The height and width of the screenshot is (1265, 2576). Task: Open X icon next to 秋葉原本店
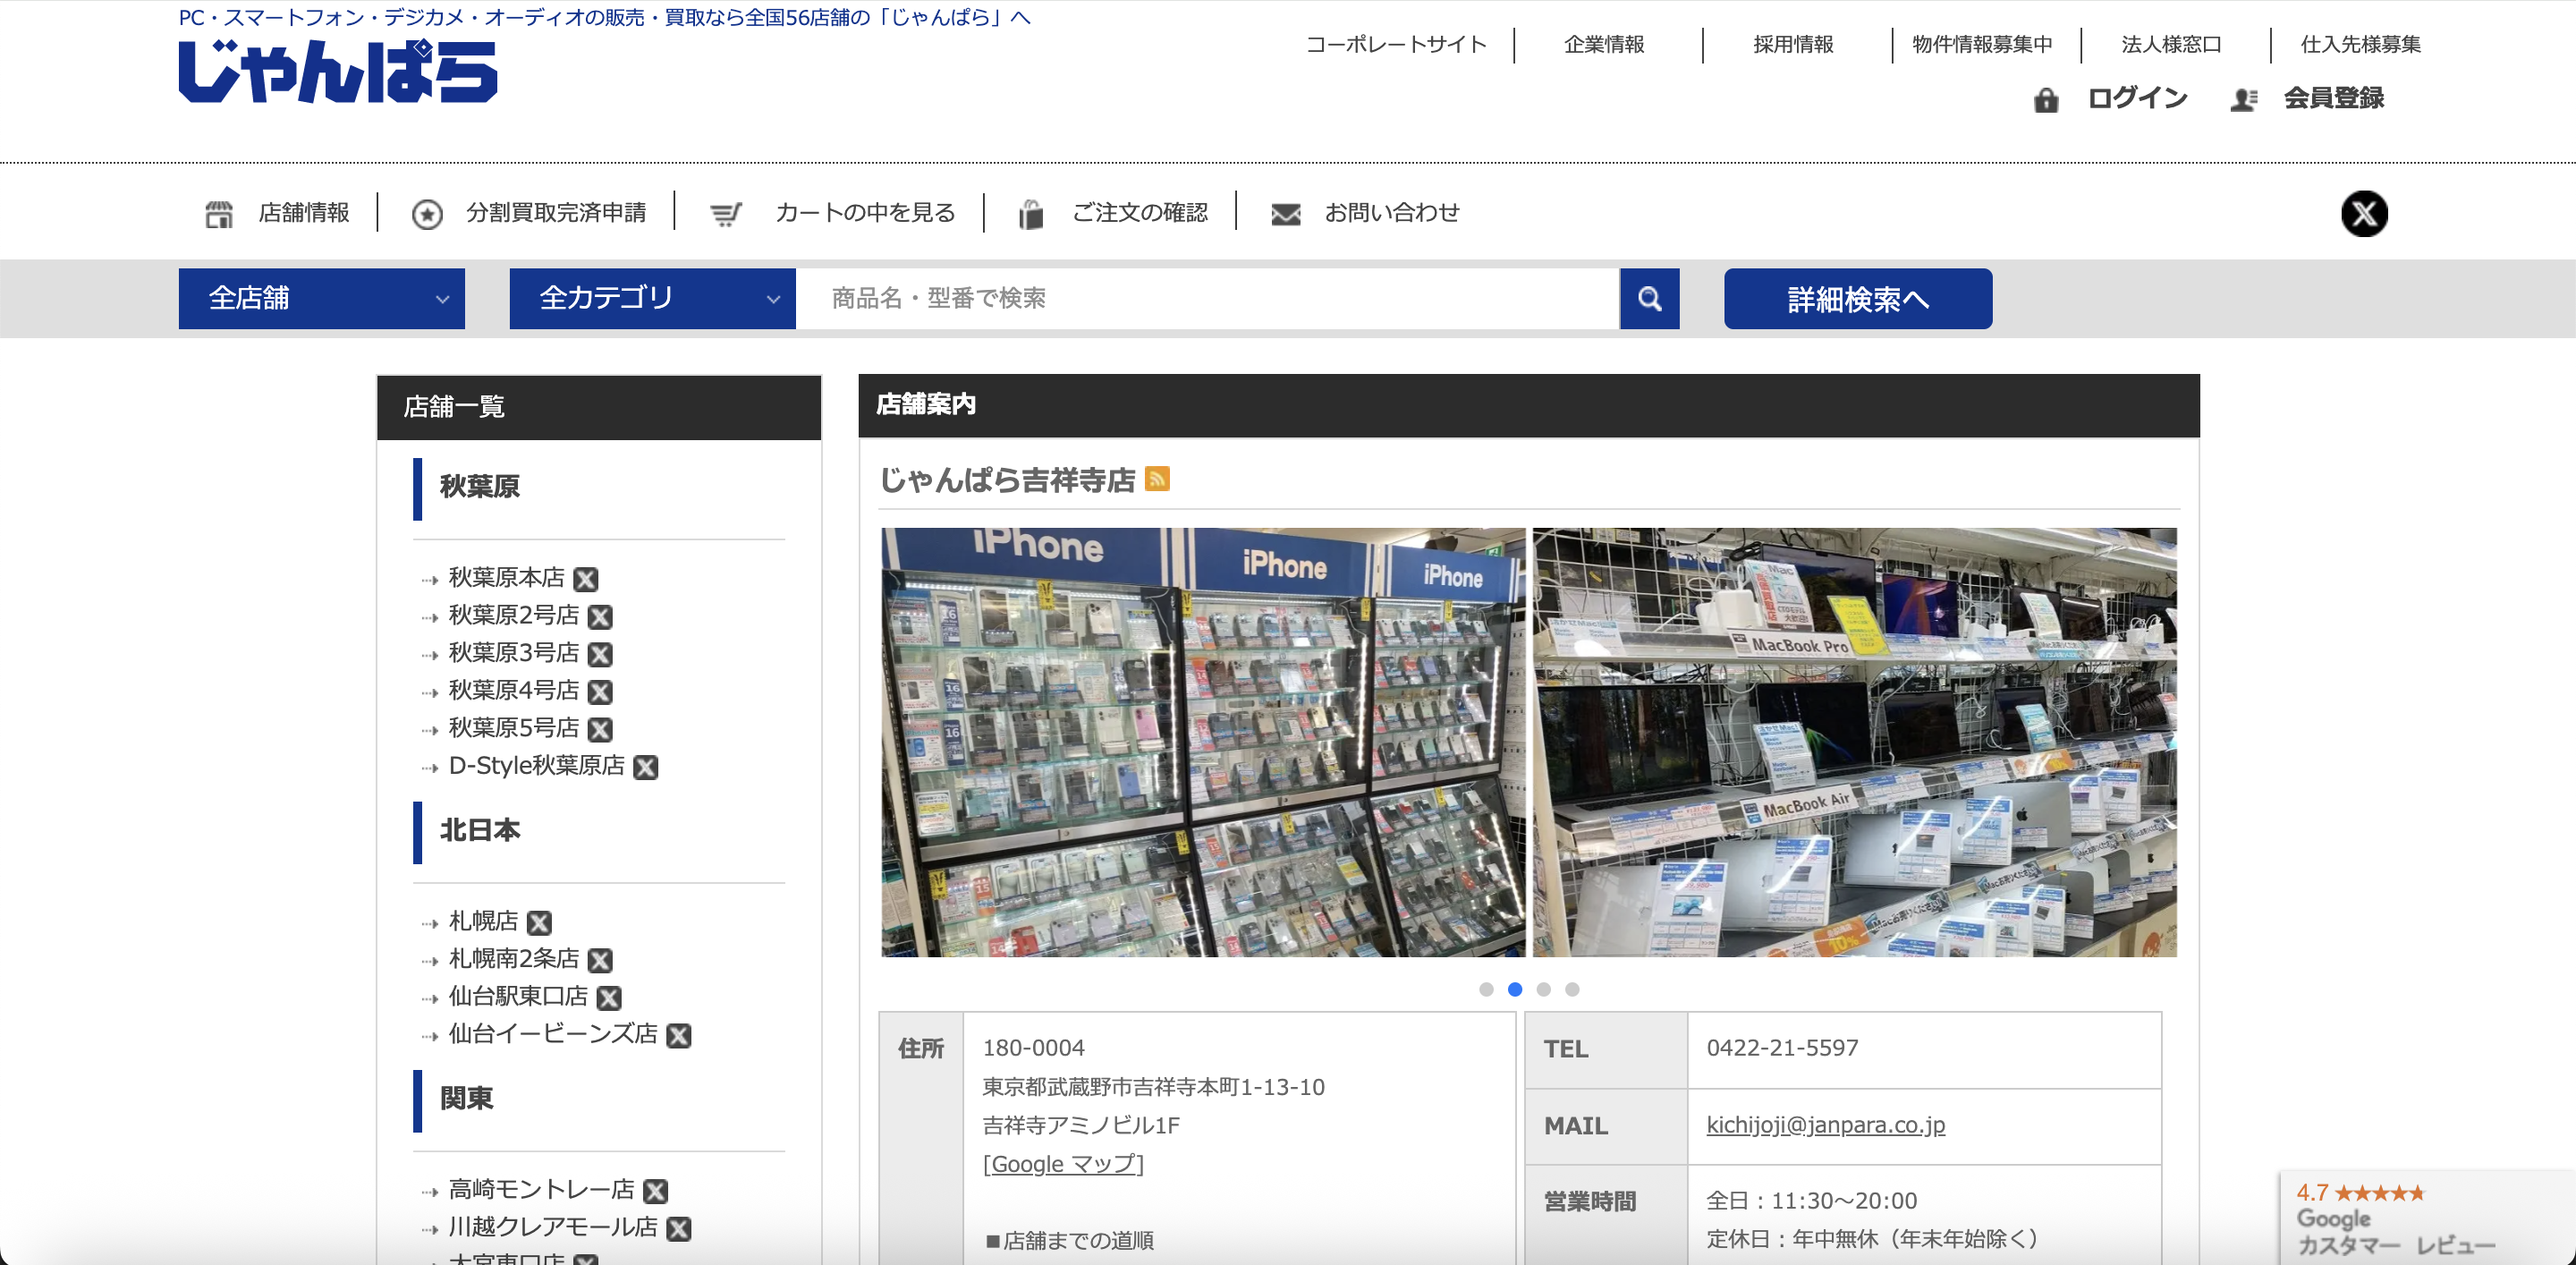[x=586, y=579]
